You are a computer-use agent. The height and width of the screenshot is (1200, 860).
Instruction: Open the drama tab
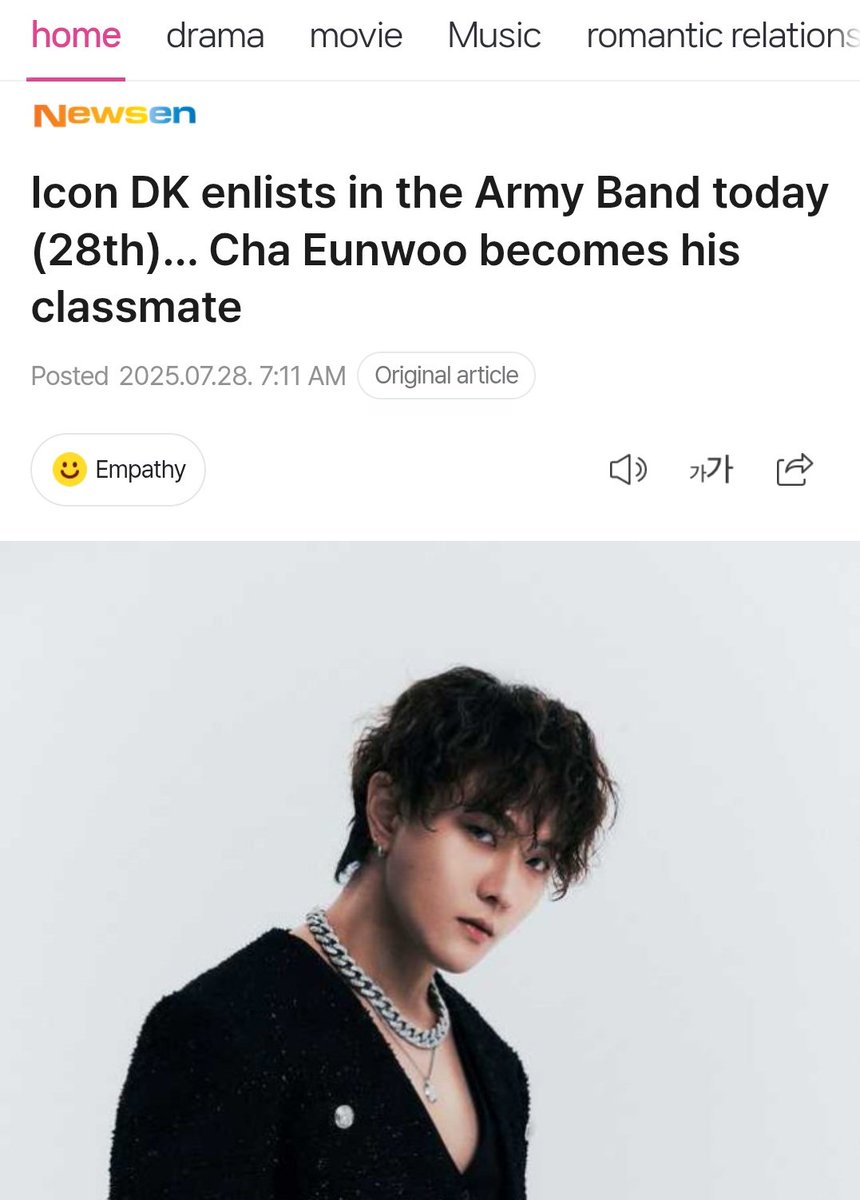click(215, 36)
